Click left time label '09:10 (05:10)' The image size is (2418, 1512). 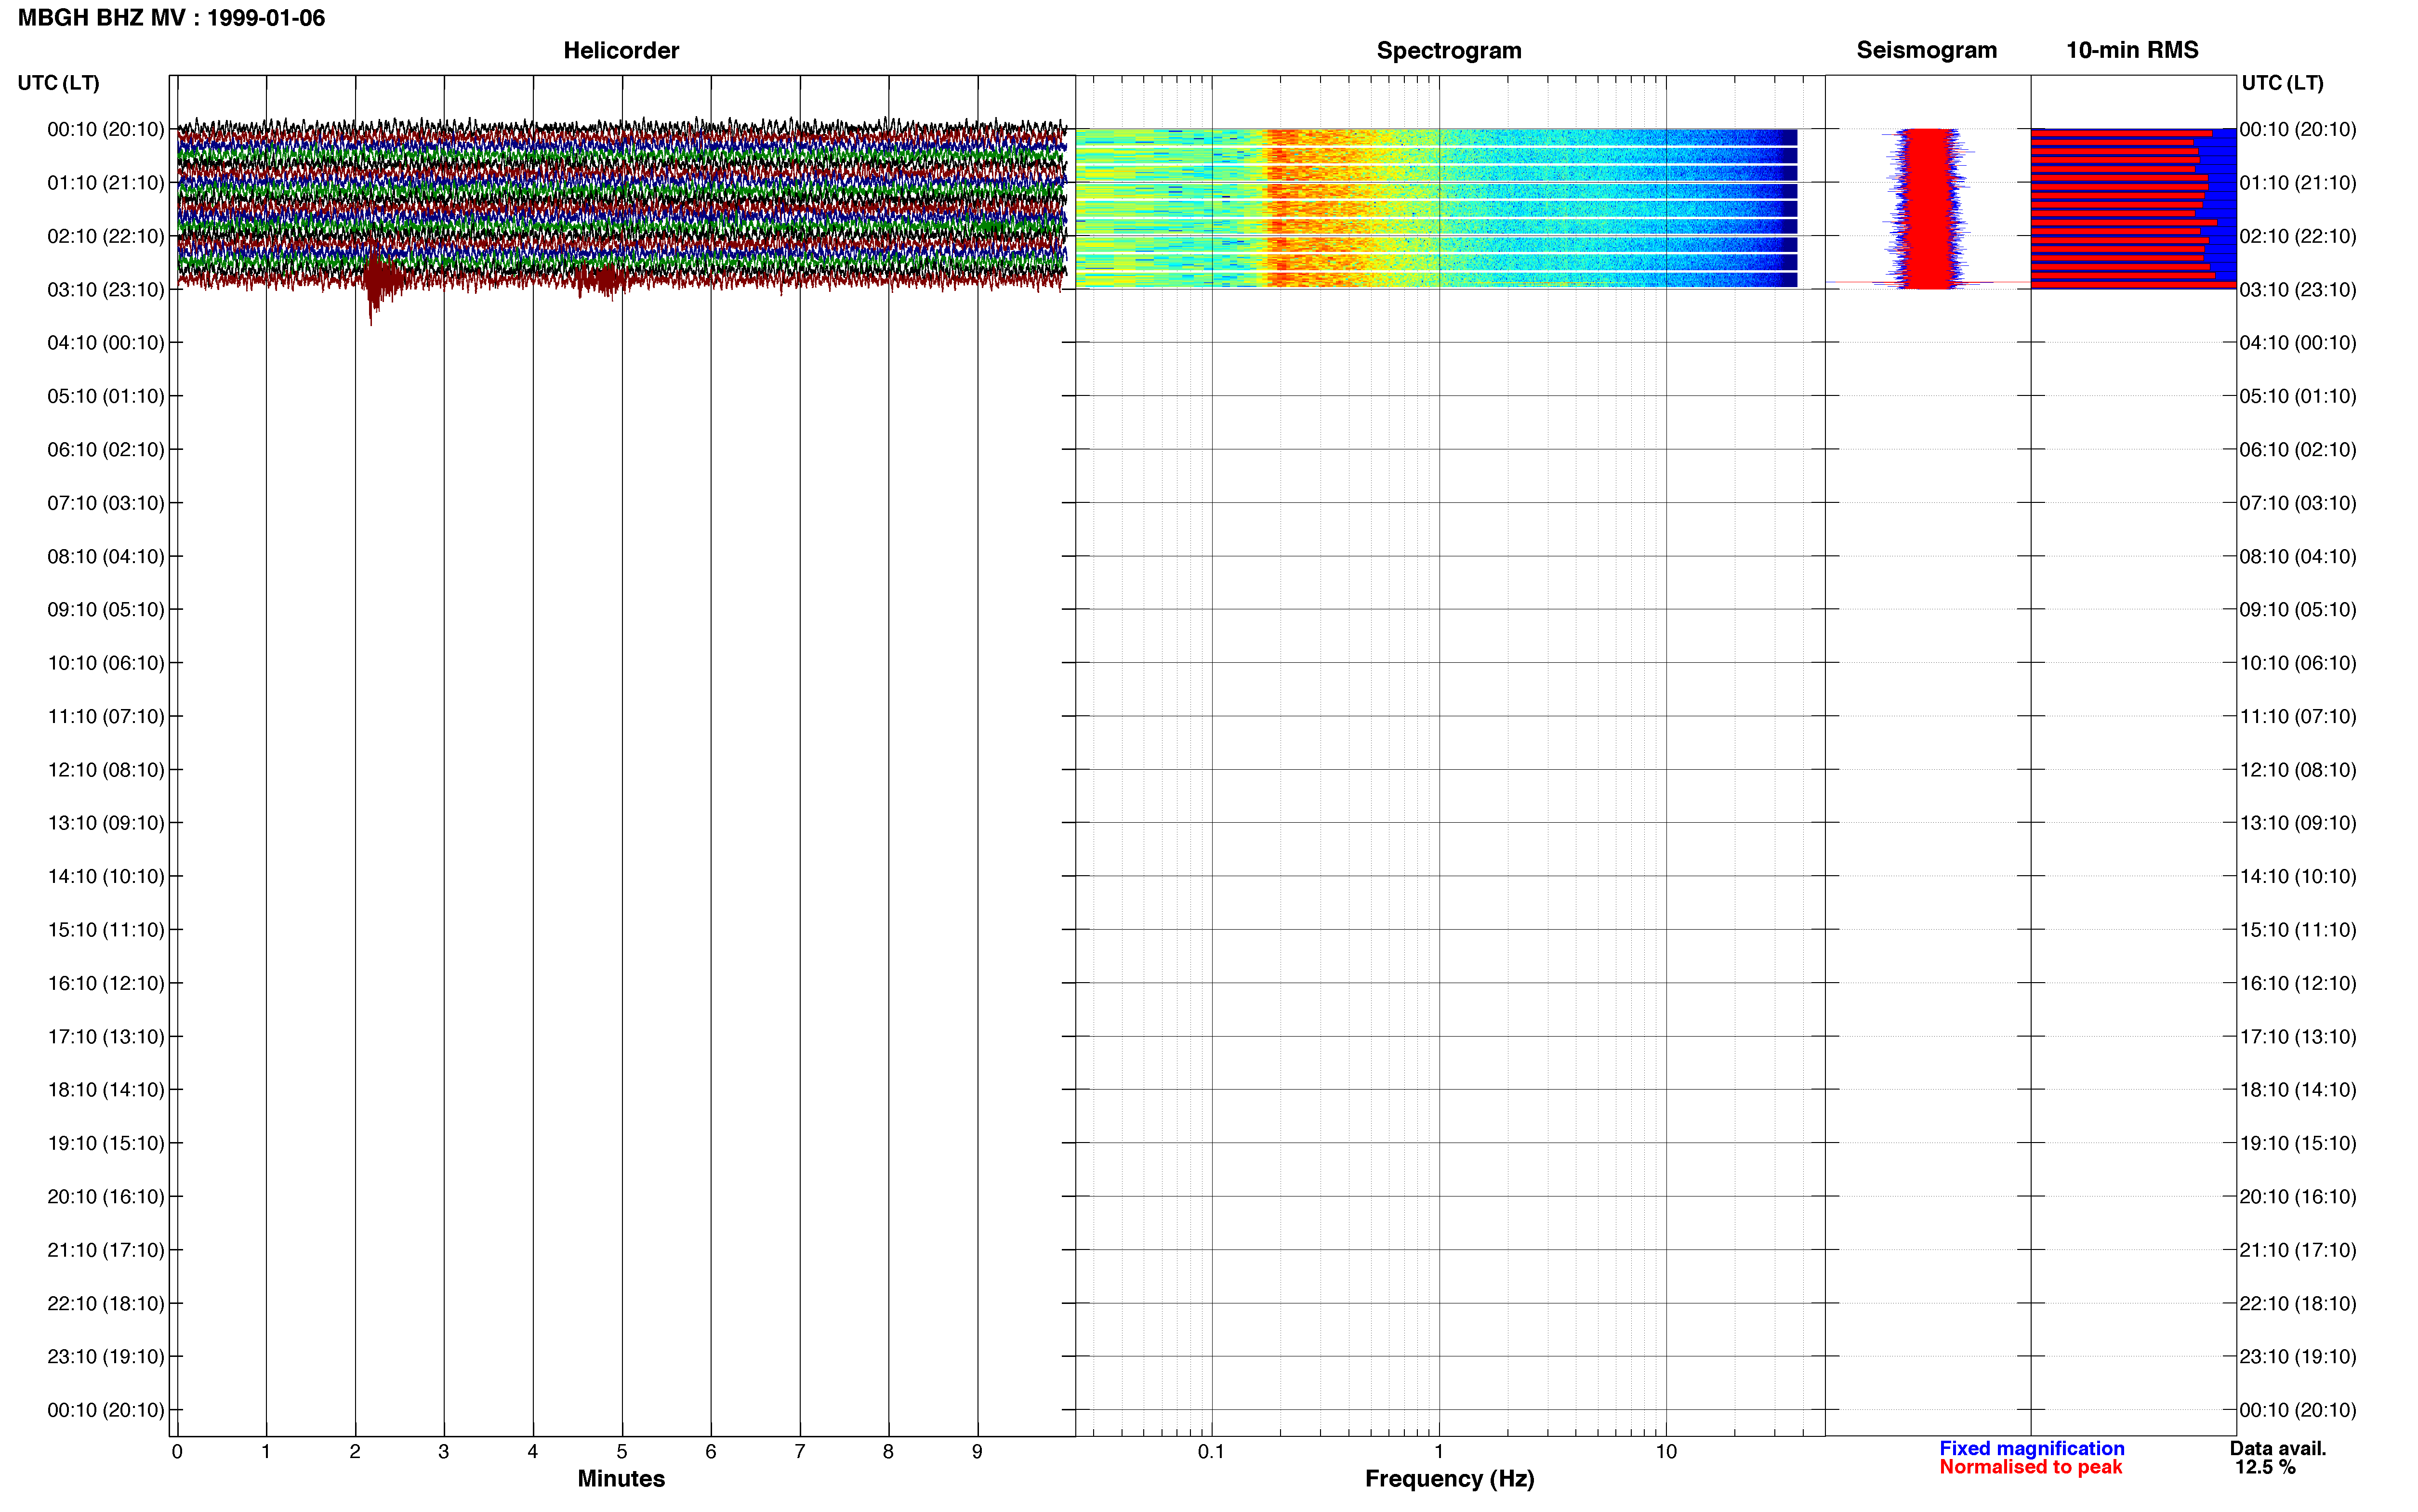coord(105,610)
